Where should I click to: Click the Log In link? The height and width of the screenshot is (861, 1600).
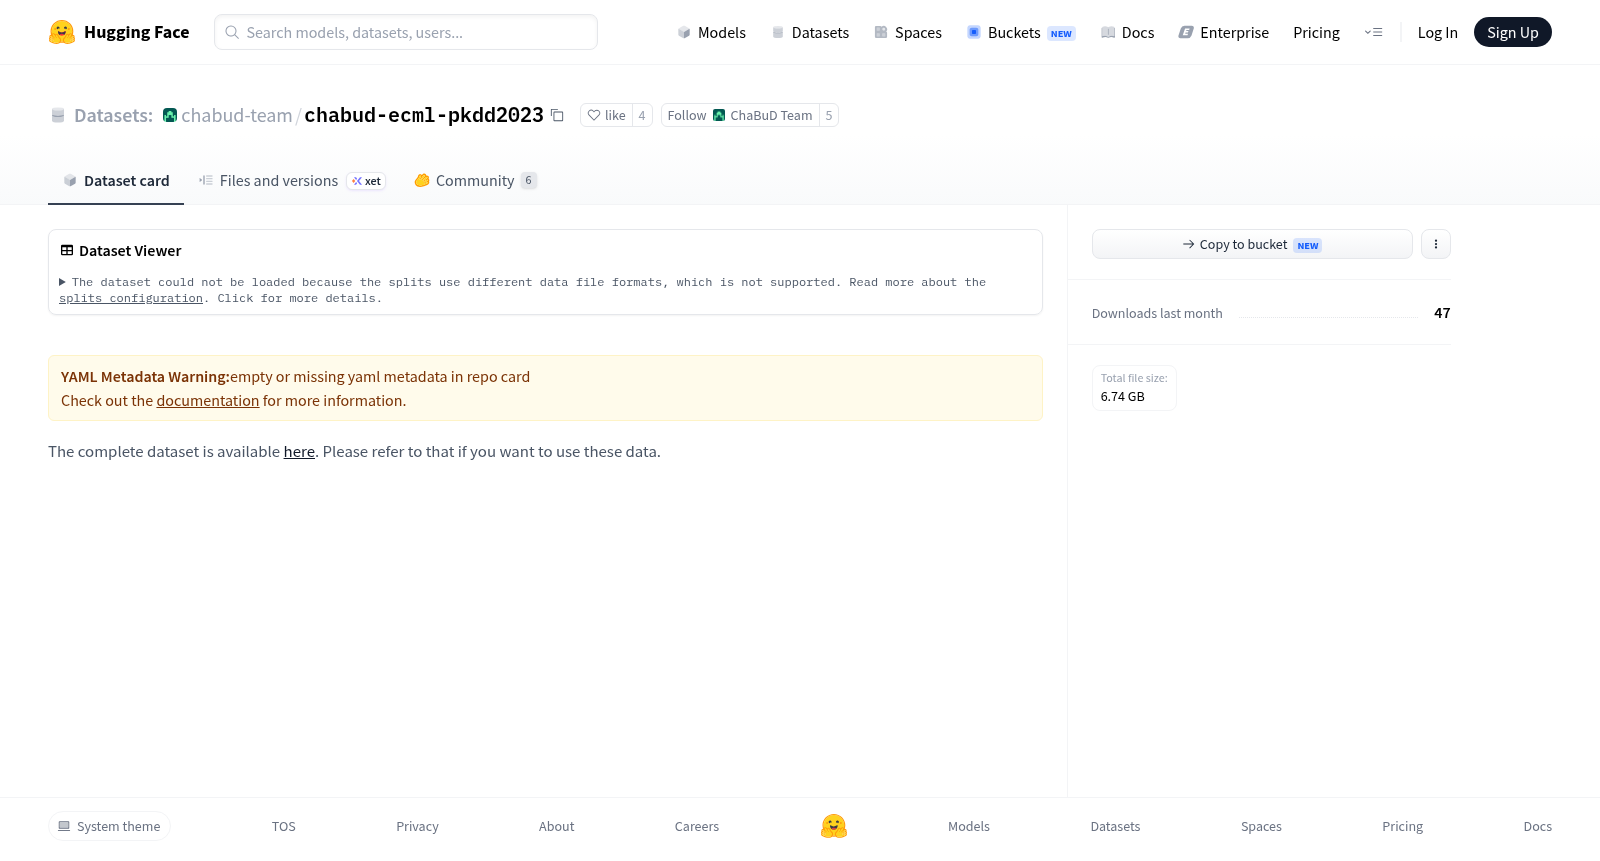[x=1437, y=32]
